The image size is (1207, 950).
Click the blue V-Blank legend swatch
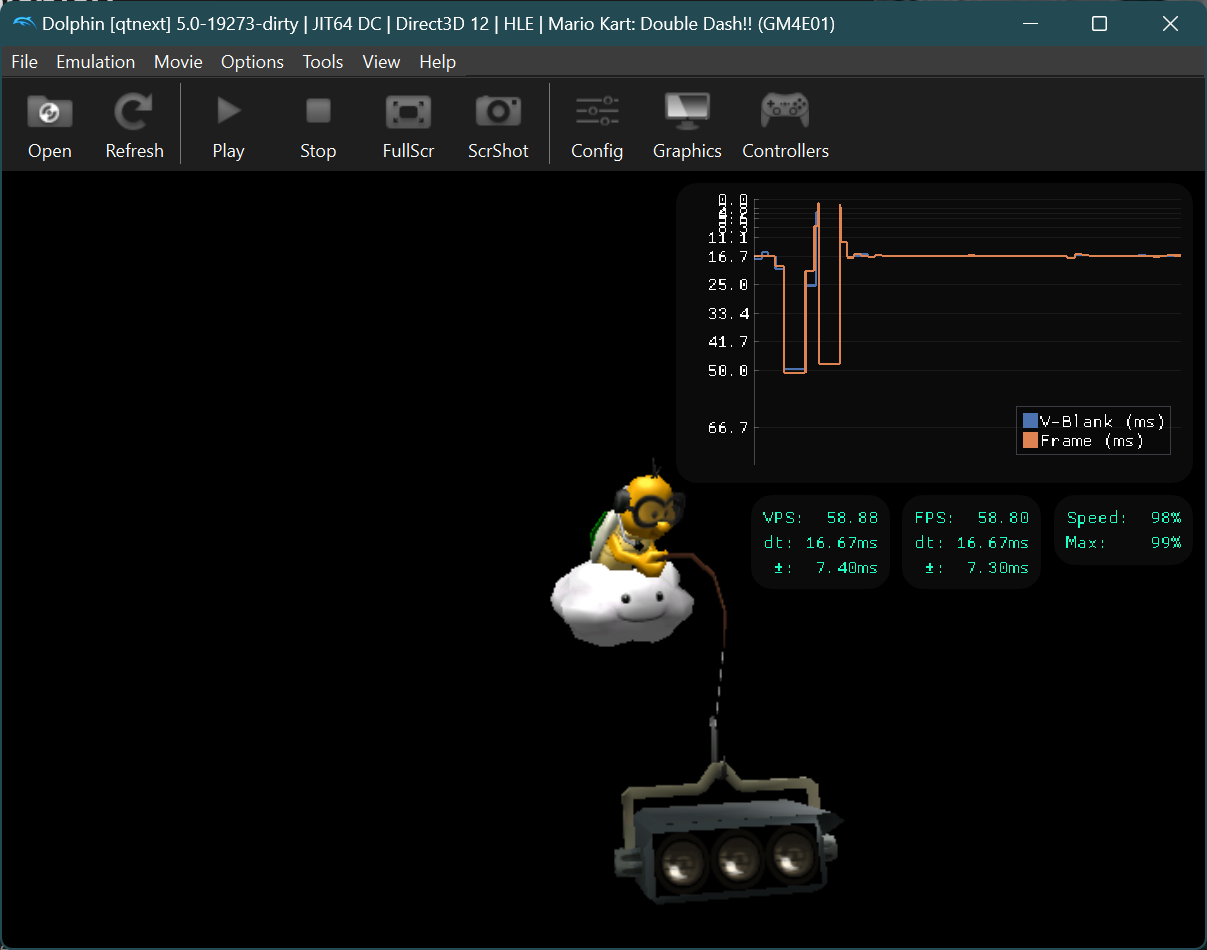click(x=1030, y=421)
